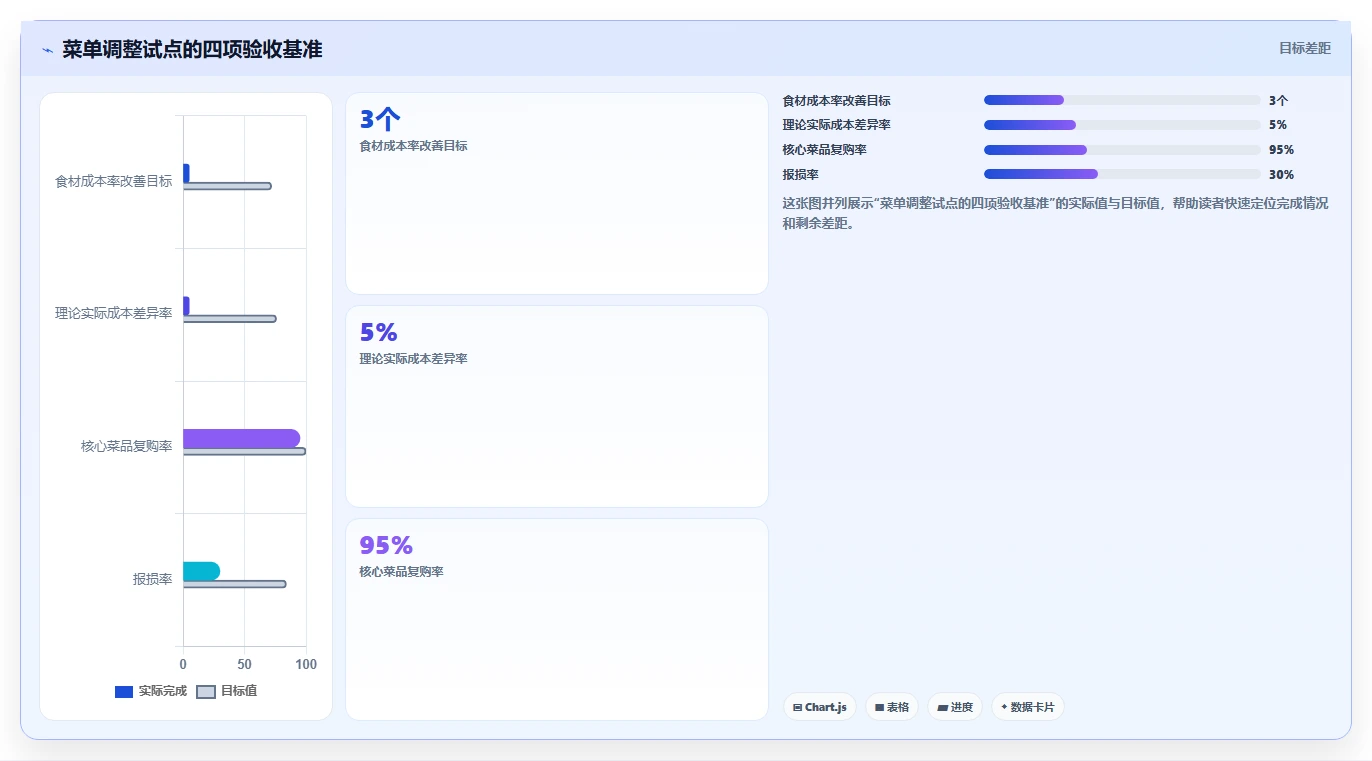Screen dimensions: 1372x761
Task: Click the purple 核心菜品复购率 actual bar in chart
Action: coord(241,438)
